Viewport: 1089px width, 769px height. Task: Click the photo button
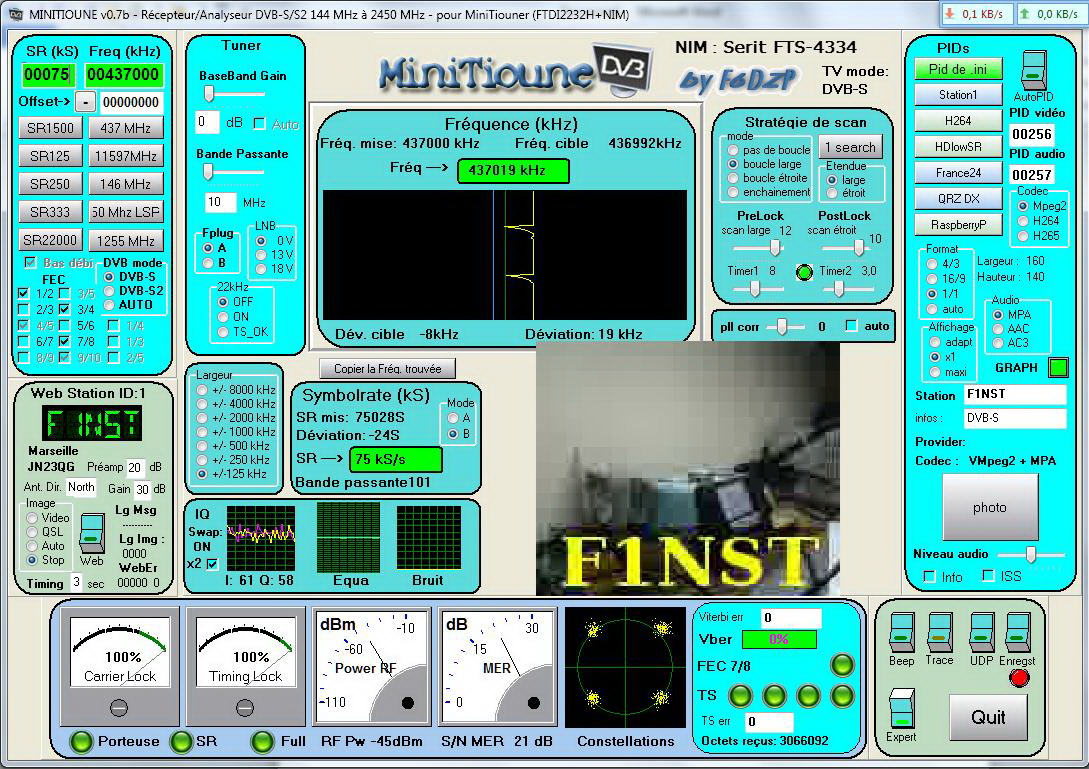(990, 507)
